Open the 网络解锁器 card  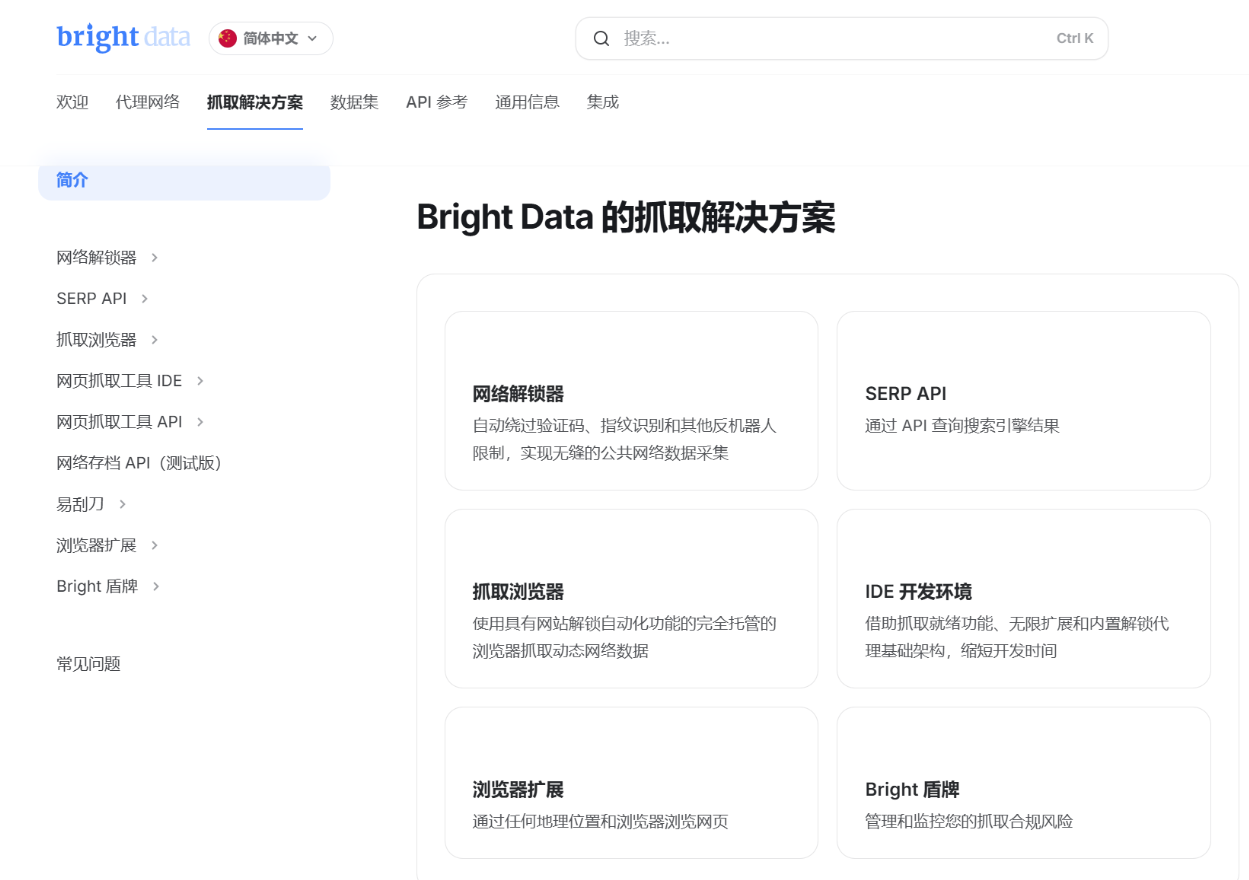[631, 401]
